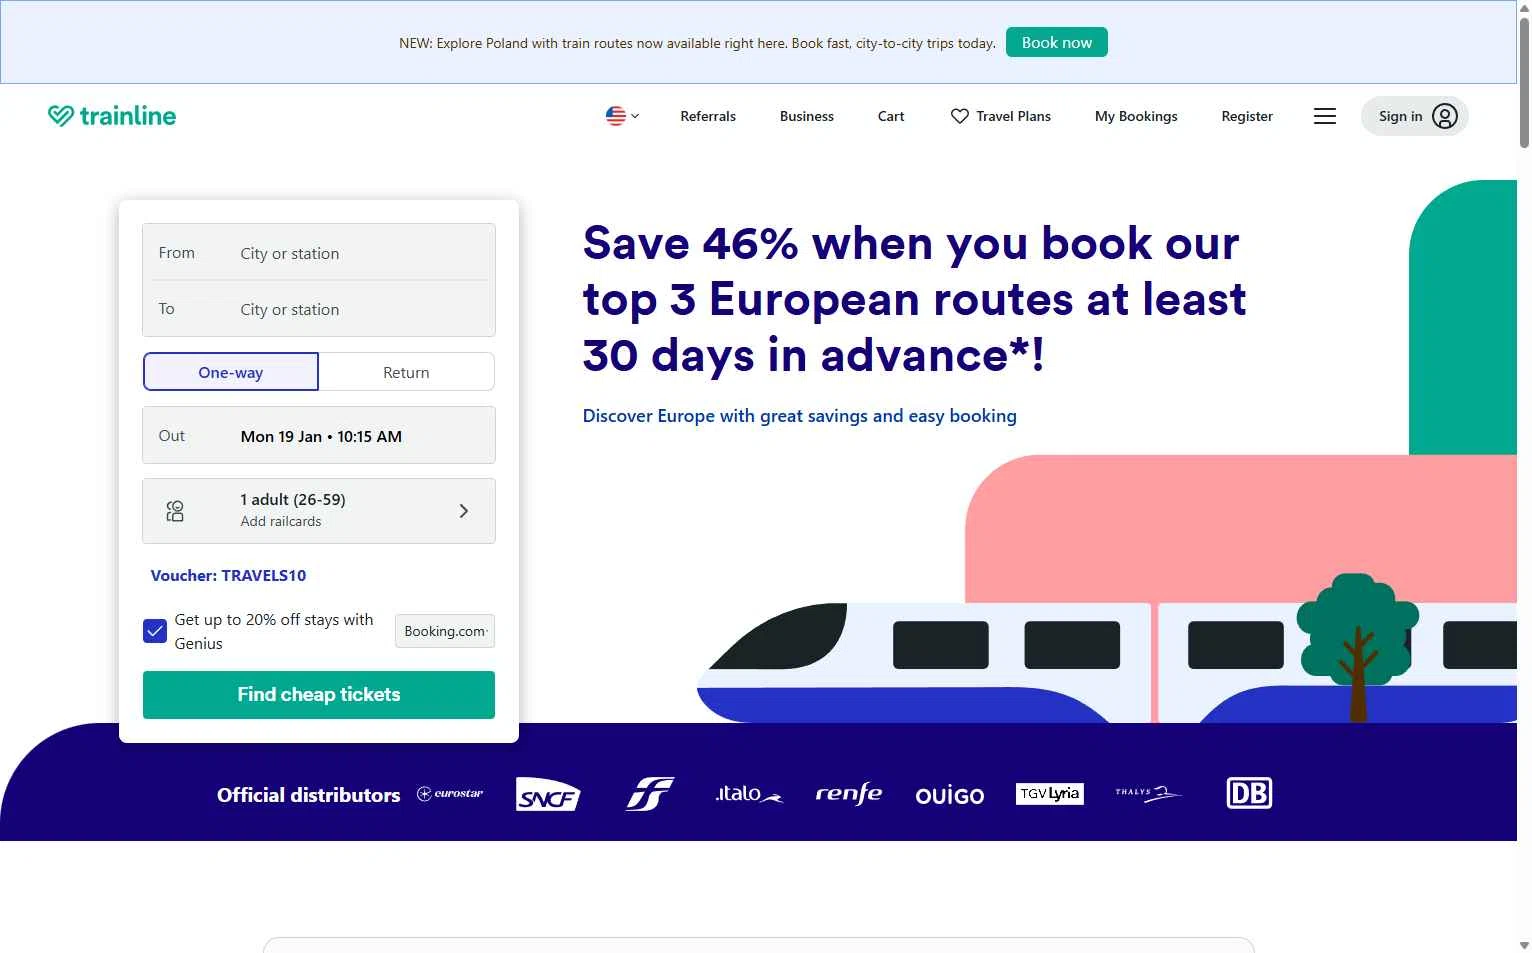Click the Eurostar distributor logo
Viewport: 1532px width, 953px height.
450,794
